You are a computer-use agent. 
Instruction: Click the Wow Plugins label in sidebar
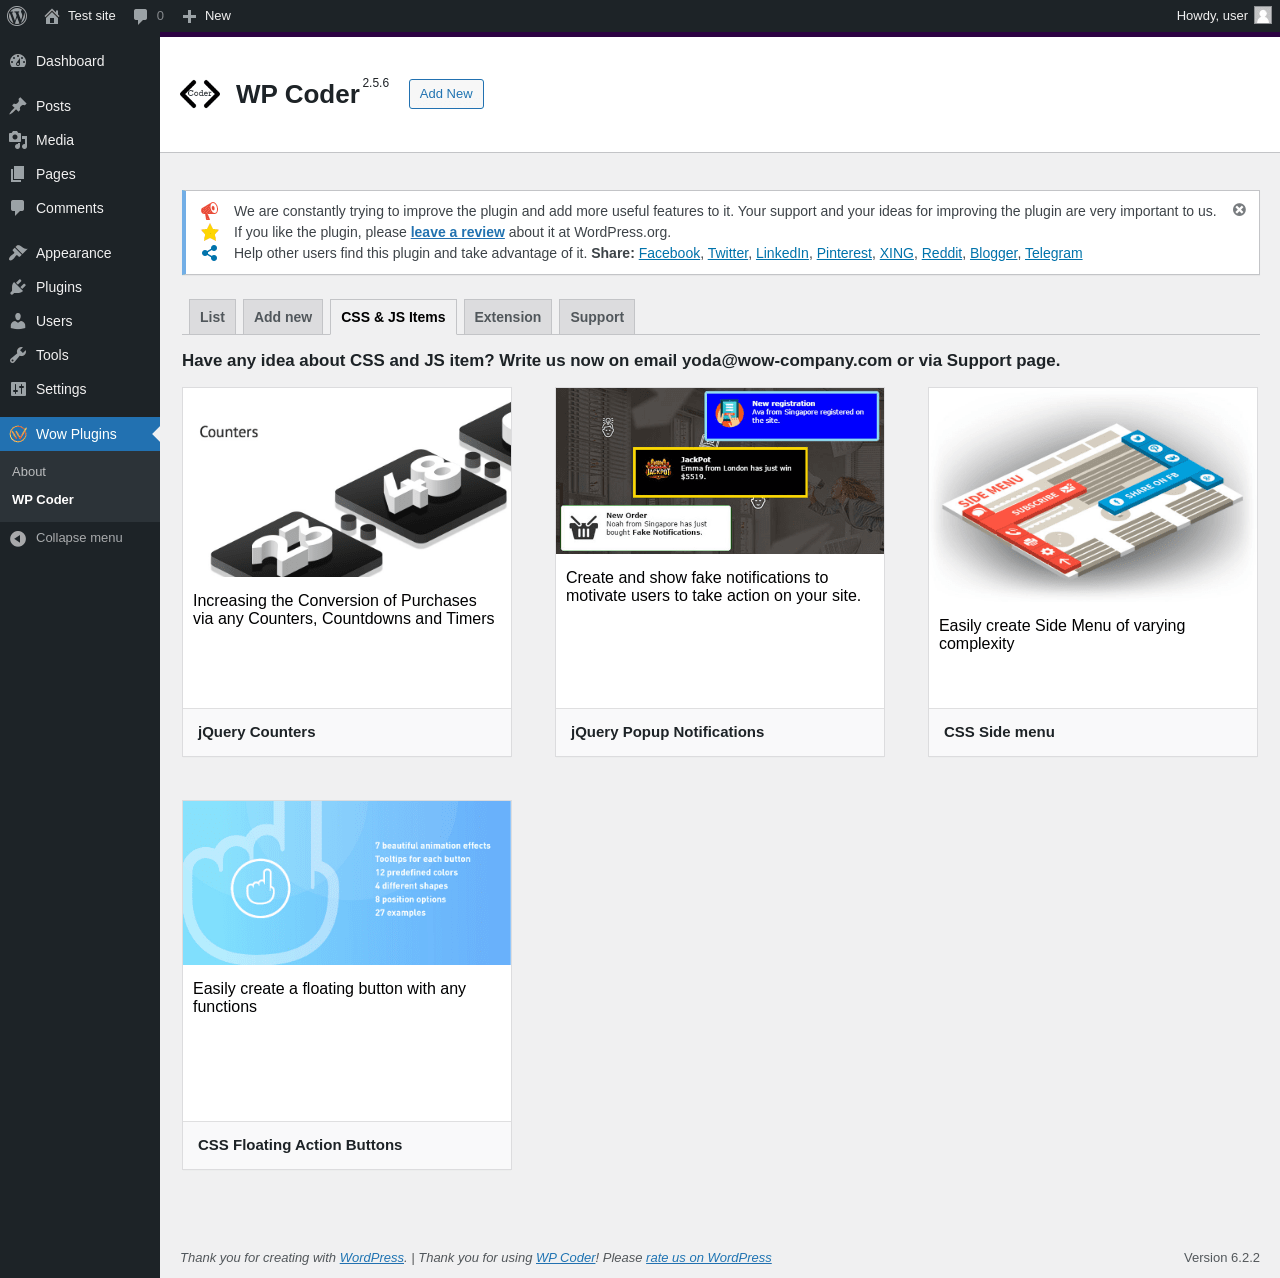(x=76, y=434)
